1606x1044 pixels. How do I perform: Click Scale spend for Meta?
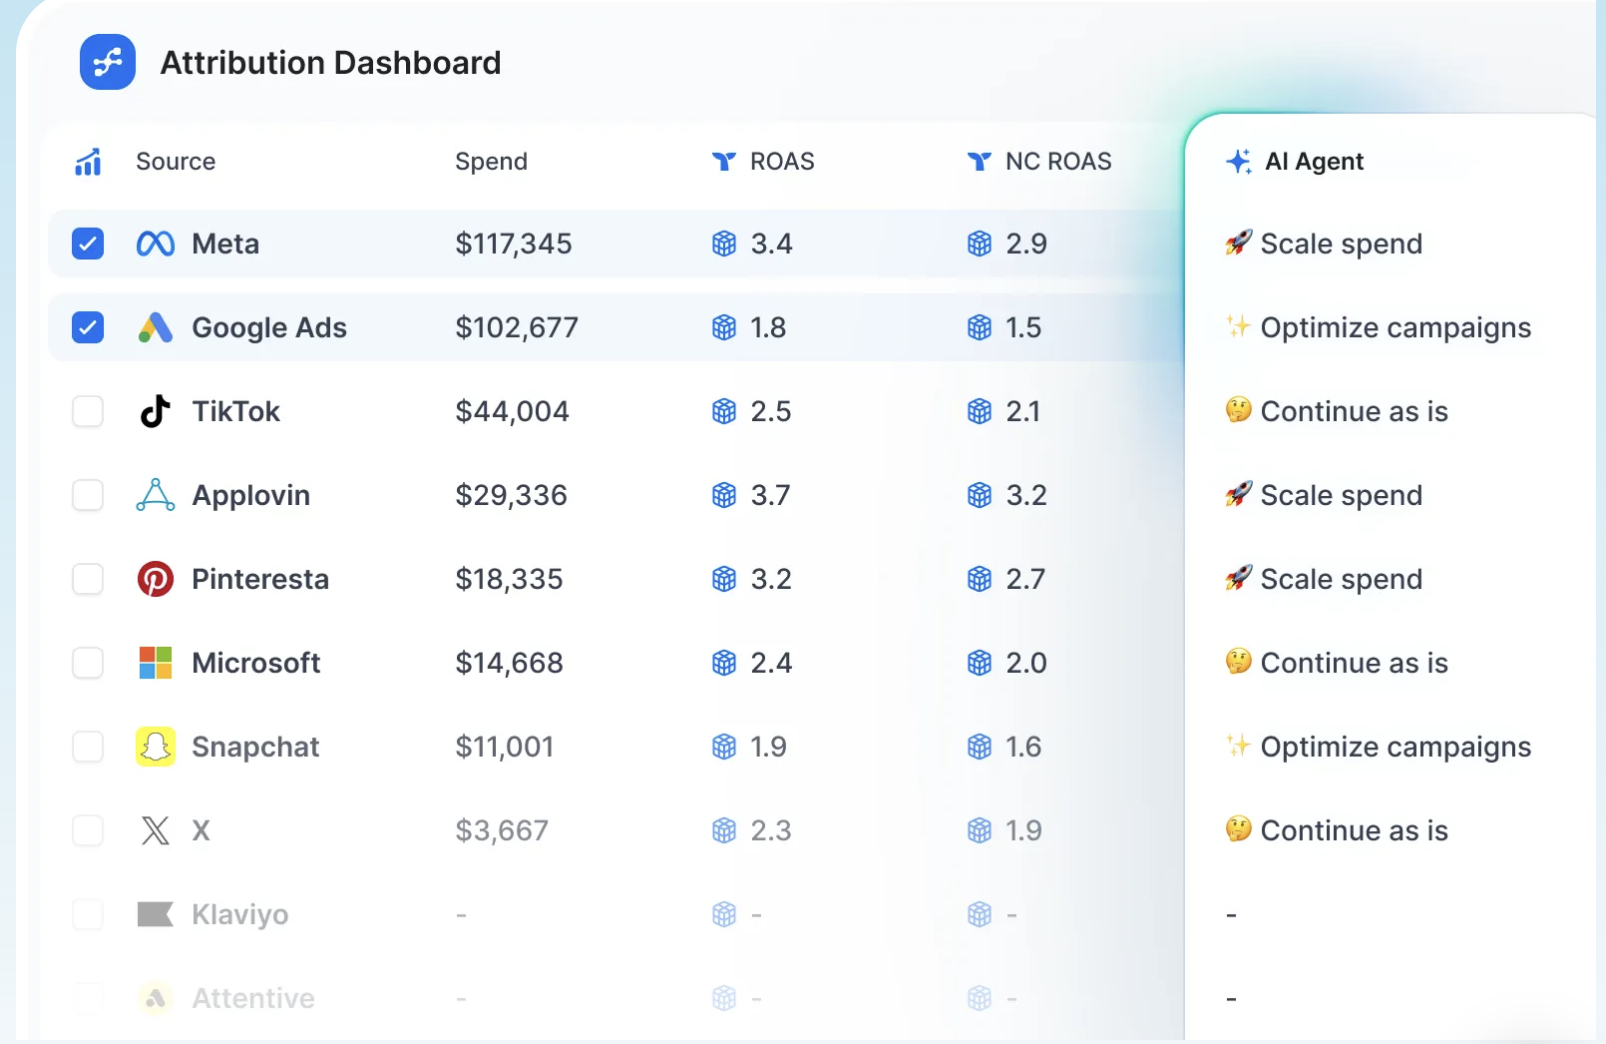1341,244
